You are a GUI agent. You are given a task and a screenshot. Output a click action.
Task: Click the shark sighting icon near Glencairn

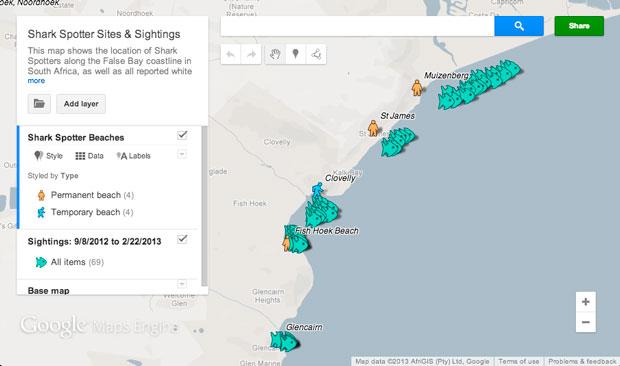tap(284, 341)
